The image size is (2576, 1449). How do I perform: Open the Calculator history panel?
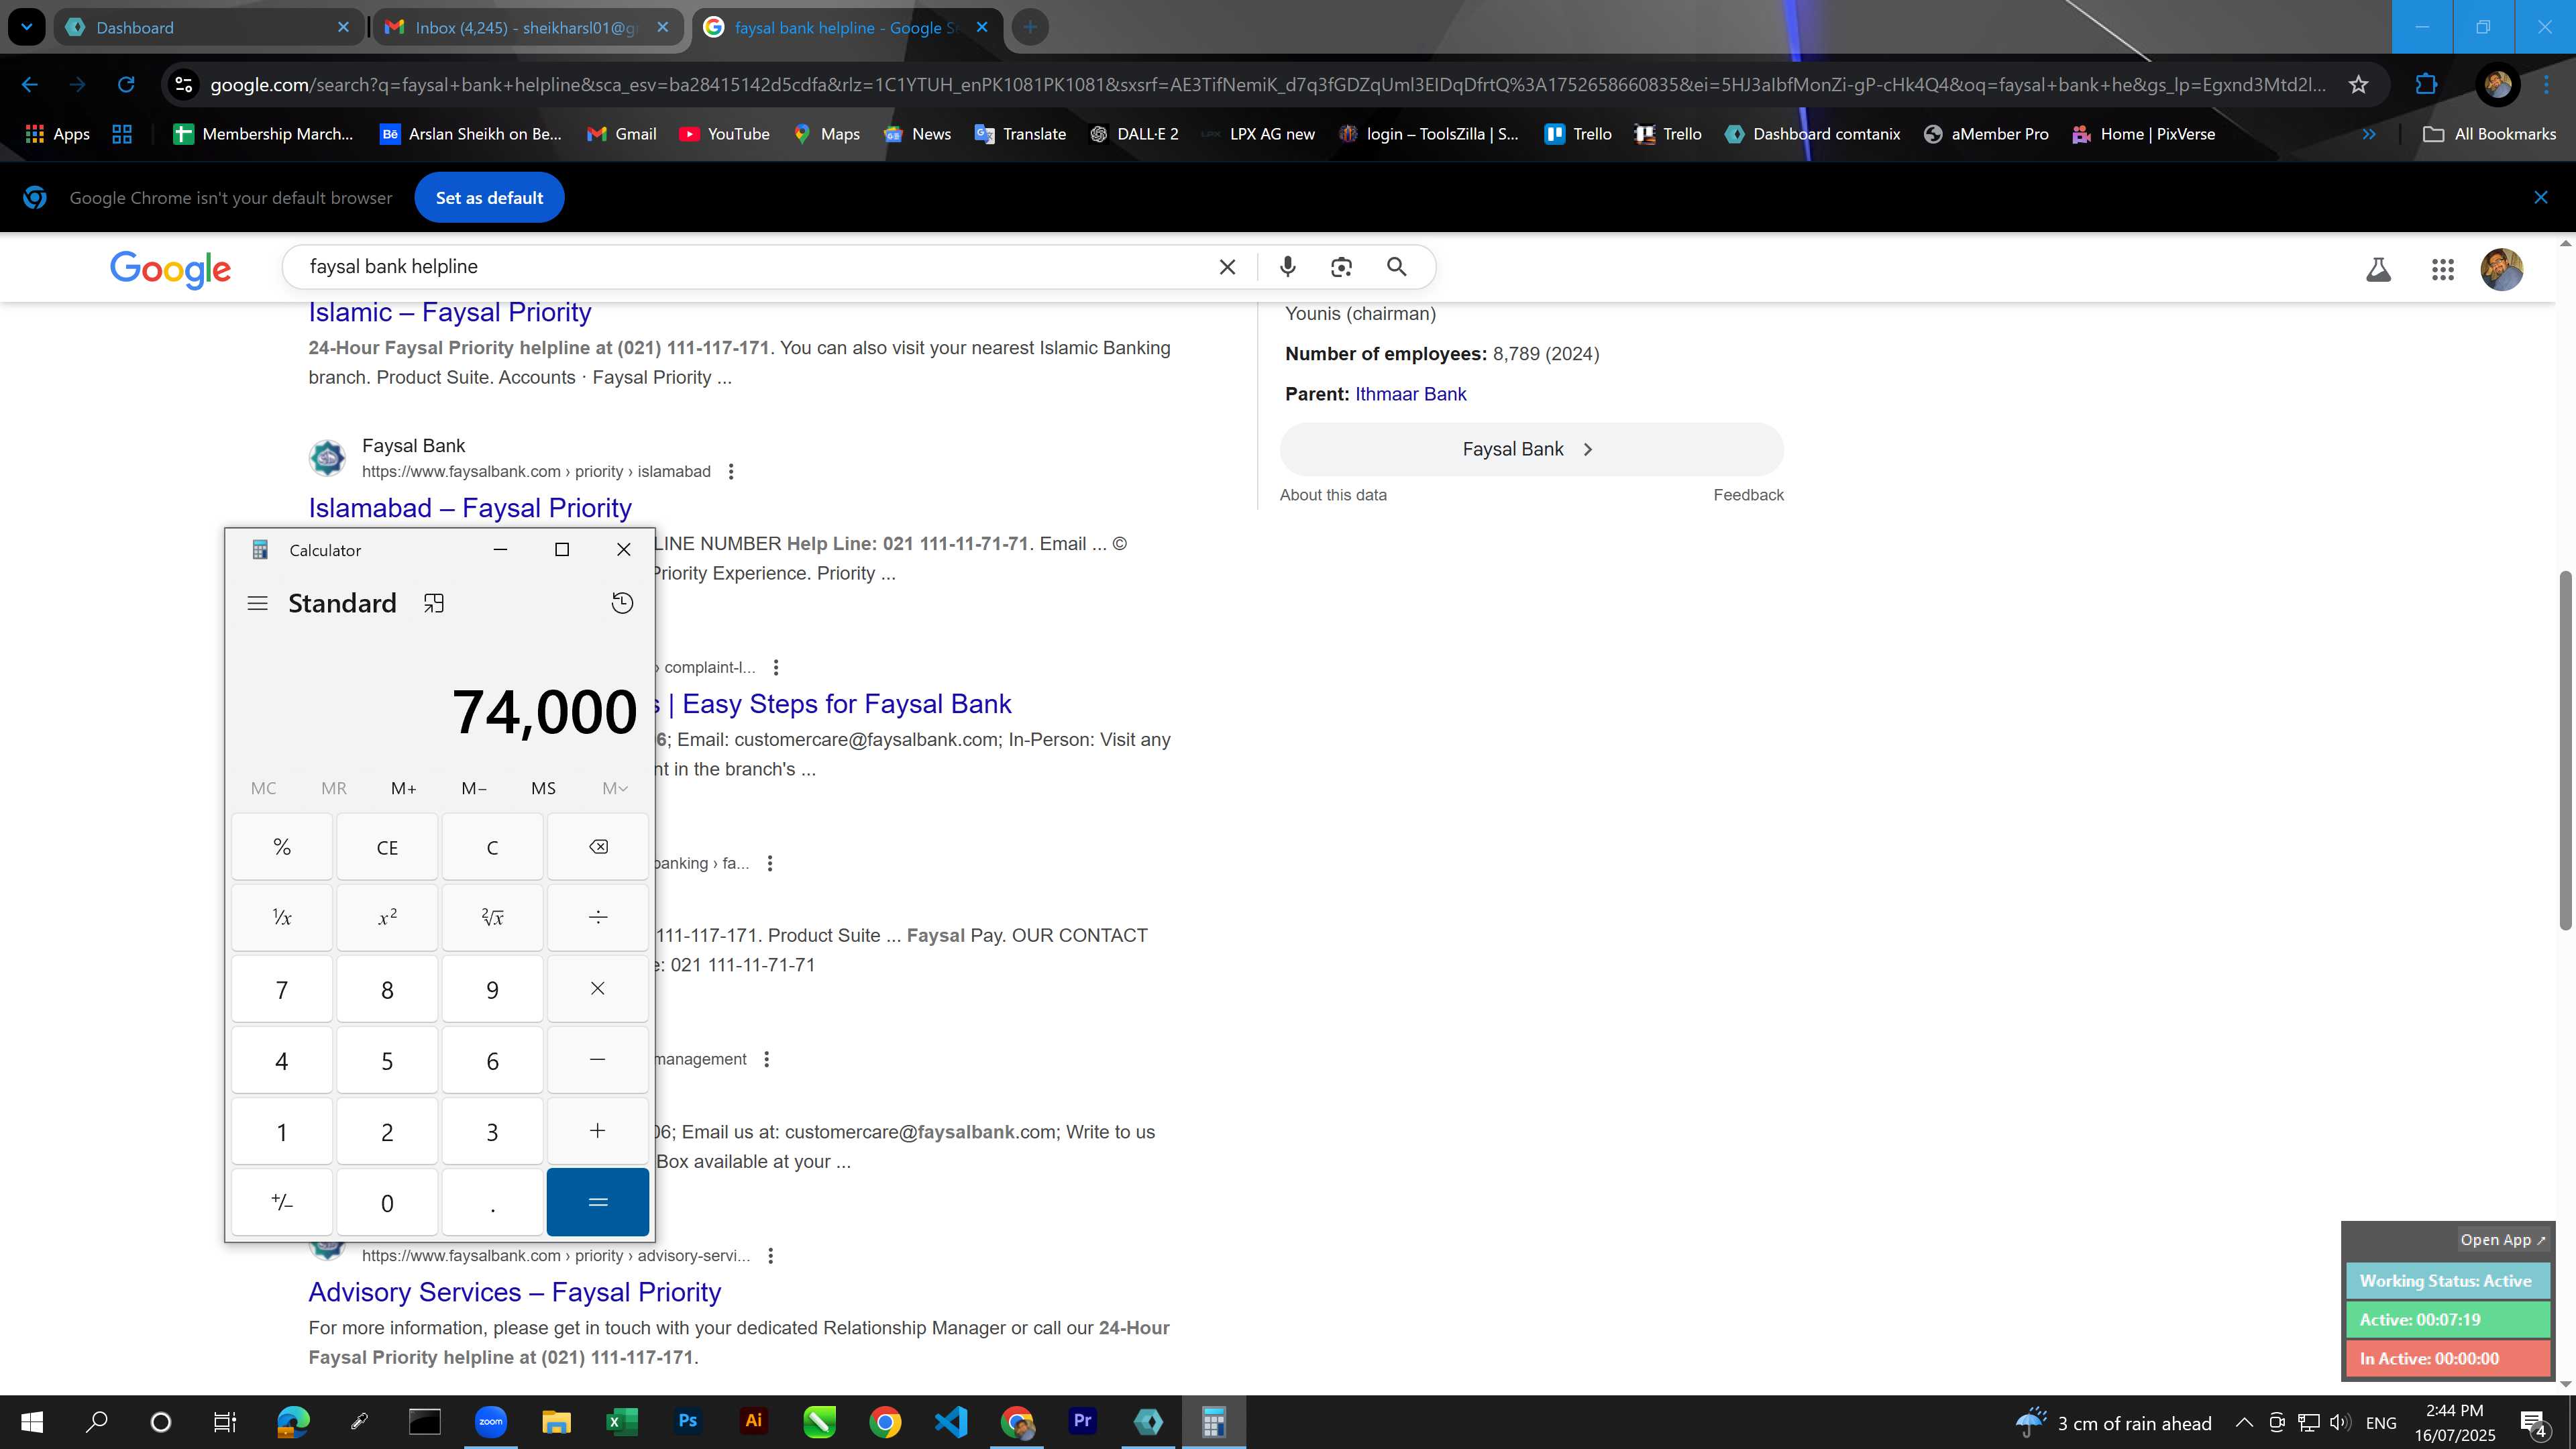click(x=622, y=603)
